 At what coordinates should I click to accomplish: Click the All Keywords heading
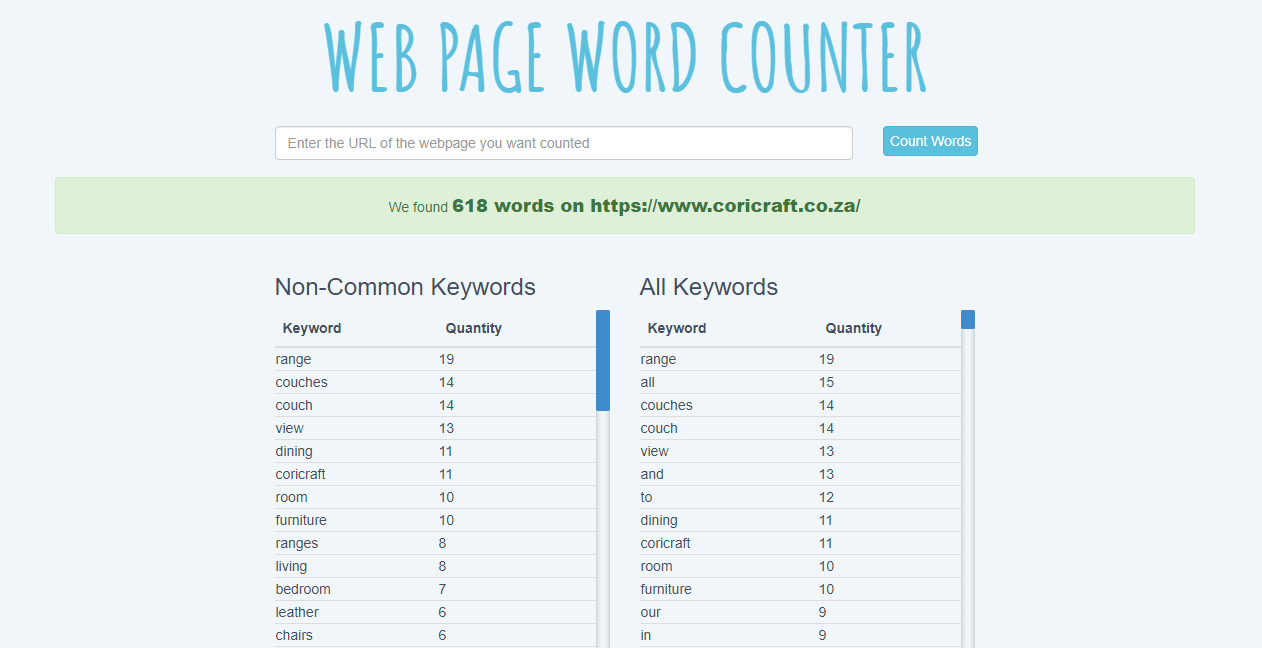708,287
